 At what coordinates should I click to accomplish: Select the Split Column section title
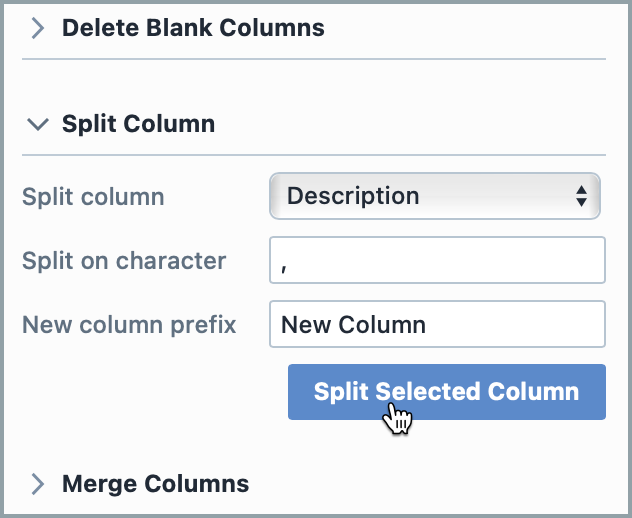(x=138, y=124)
